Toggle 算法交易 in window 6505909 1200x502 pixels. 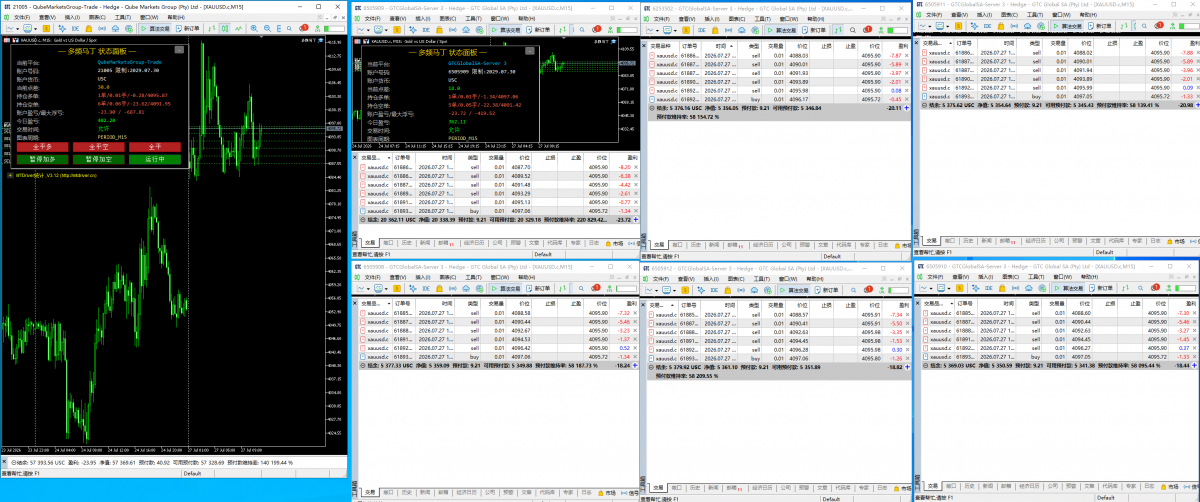(x=505, y=30)
